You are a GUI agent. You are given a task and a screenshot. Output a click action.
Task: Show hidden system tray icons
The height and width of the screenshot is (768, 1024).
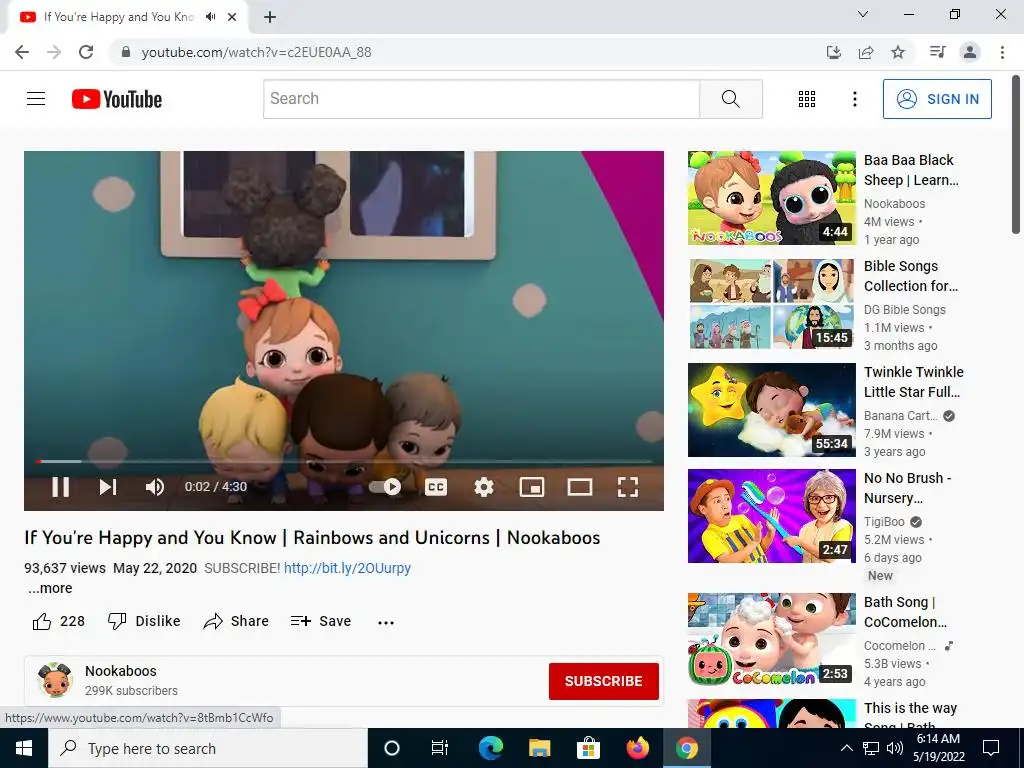pos(846,748)
